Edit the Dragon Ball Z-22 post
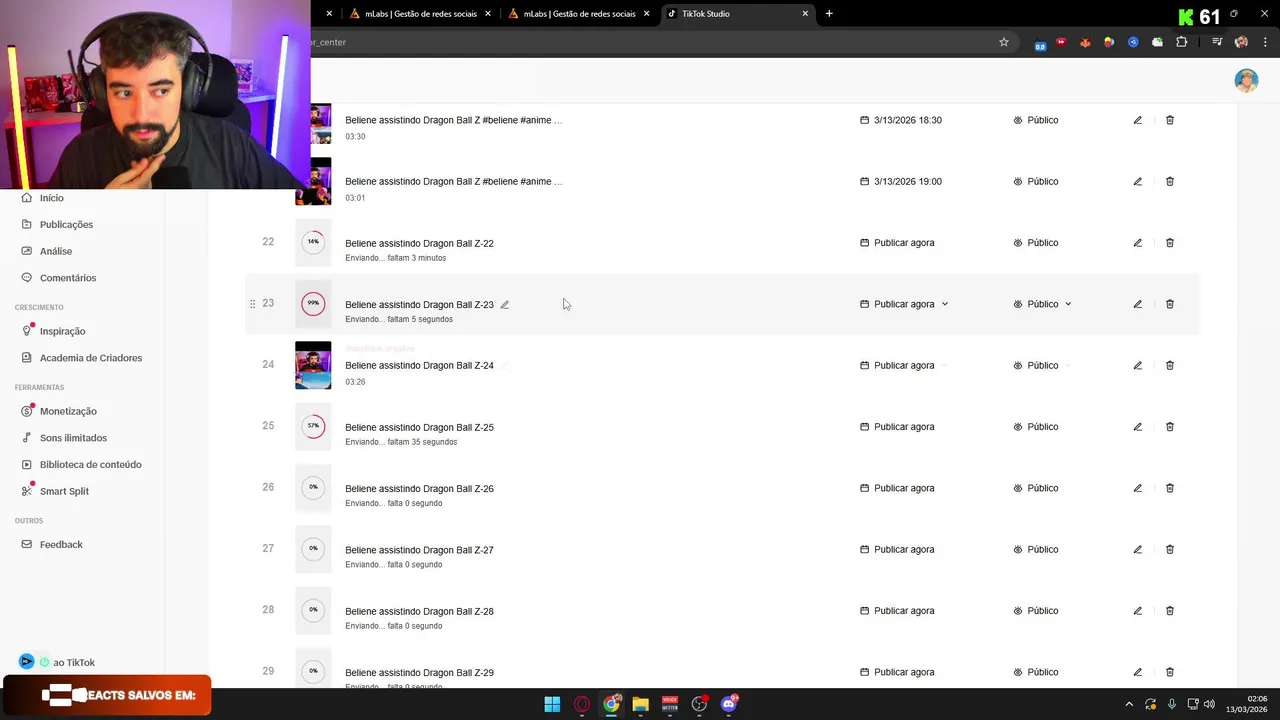 [1137, 243]
